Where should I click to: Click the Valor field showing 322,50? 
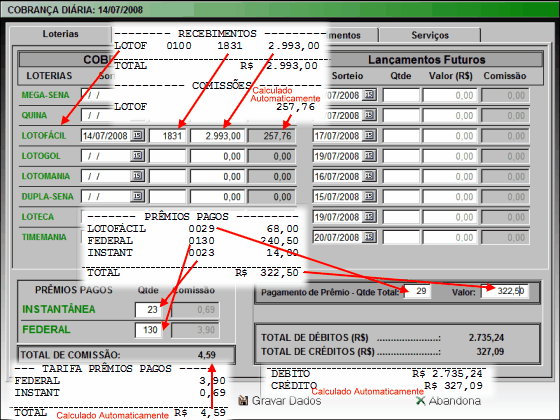[504, 291]
